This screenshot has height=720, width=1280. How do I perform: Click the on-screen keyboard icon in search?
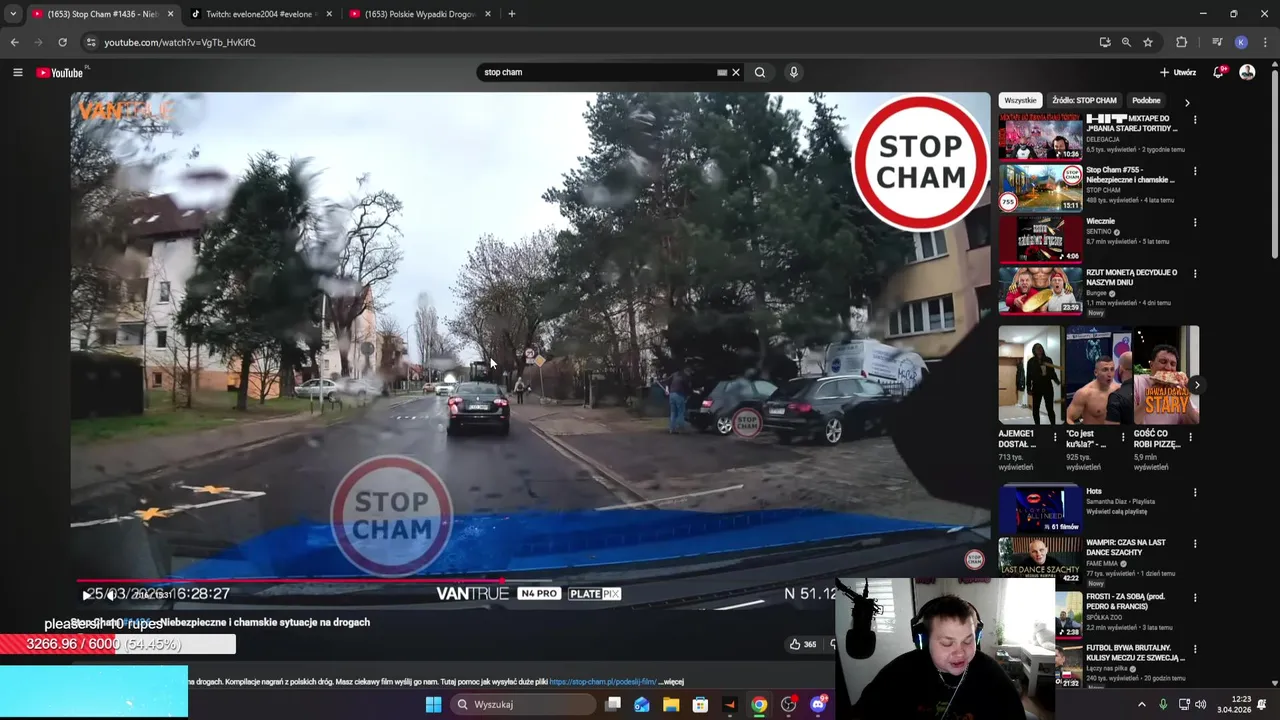[722, 72]
